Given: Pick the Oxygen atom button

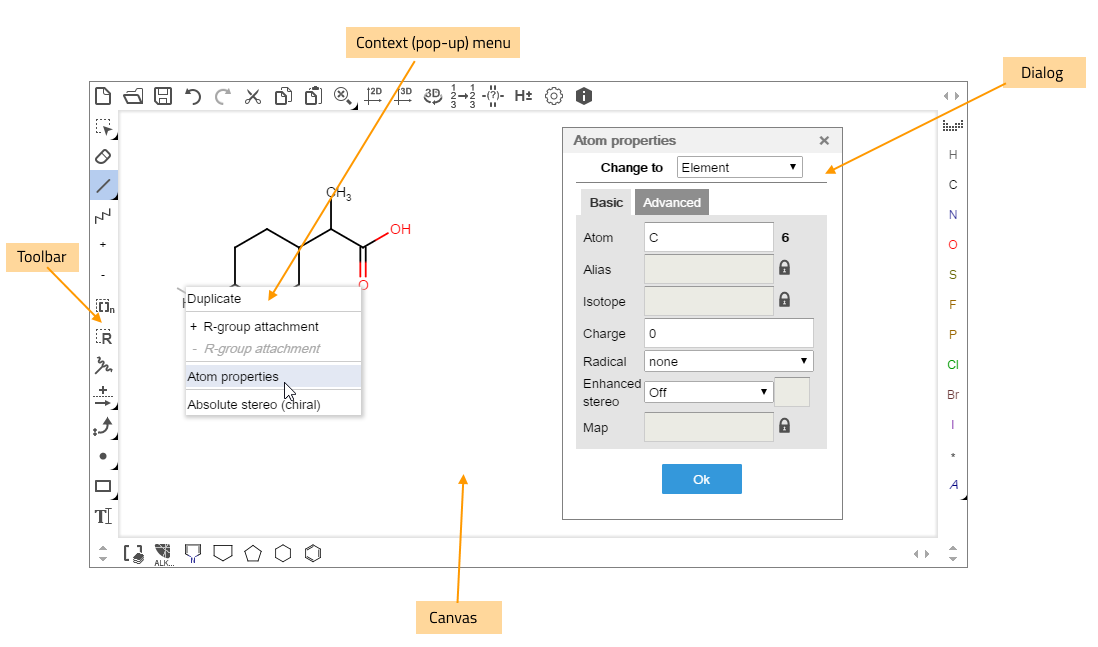Looking at the screenshot, I should tap(953, 245).
